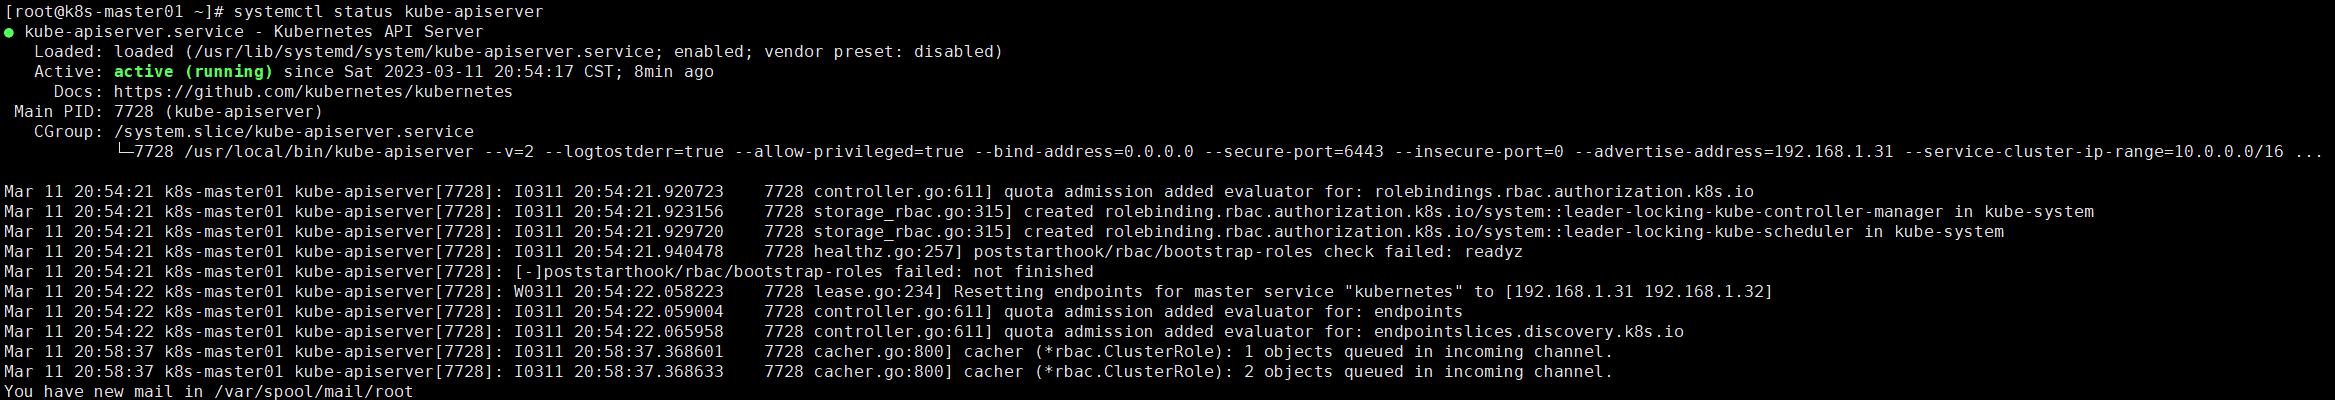The height and width of the screenshot is (400, 2335).
Task: Click the endpointslices.discovery.k8s.io evaluator text
Action: pos(1529,332)
